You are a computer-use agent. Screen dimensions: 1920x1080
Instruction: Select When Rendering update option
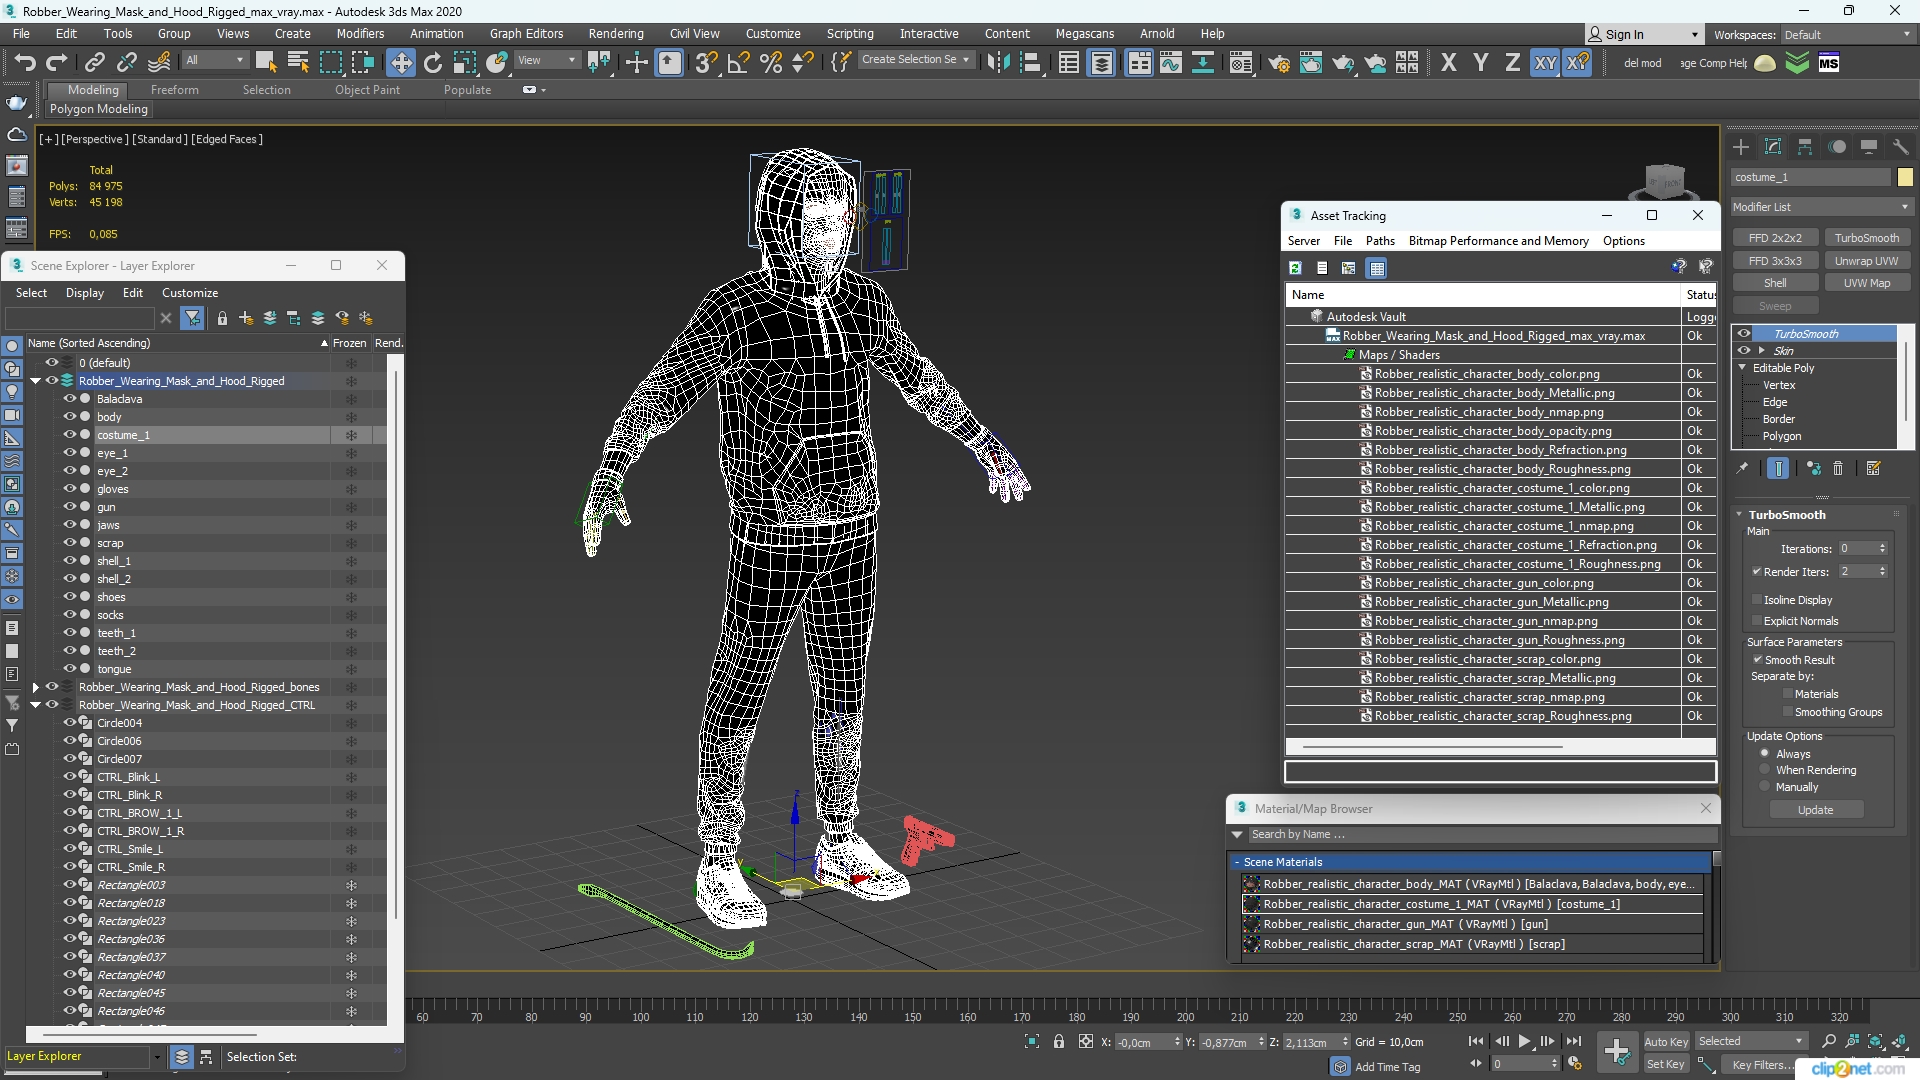tap(1765, 770)
